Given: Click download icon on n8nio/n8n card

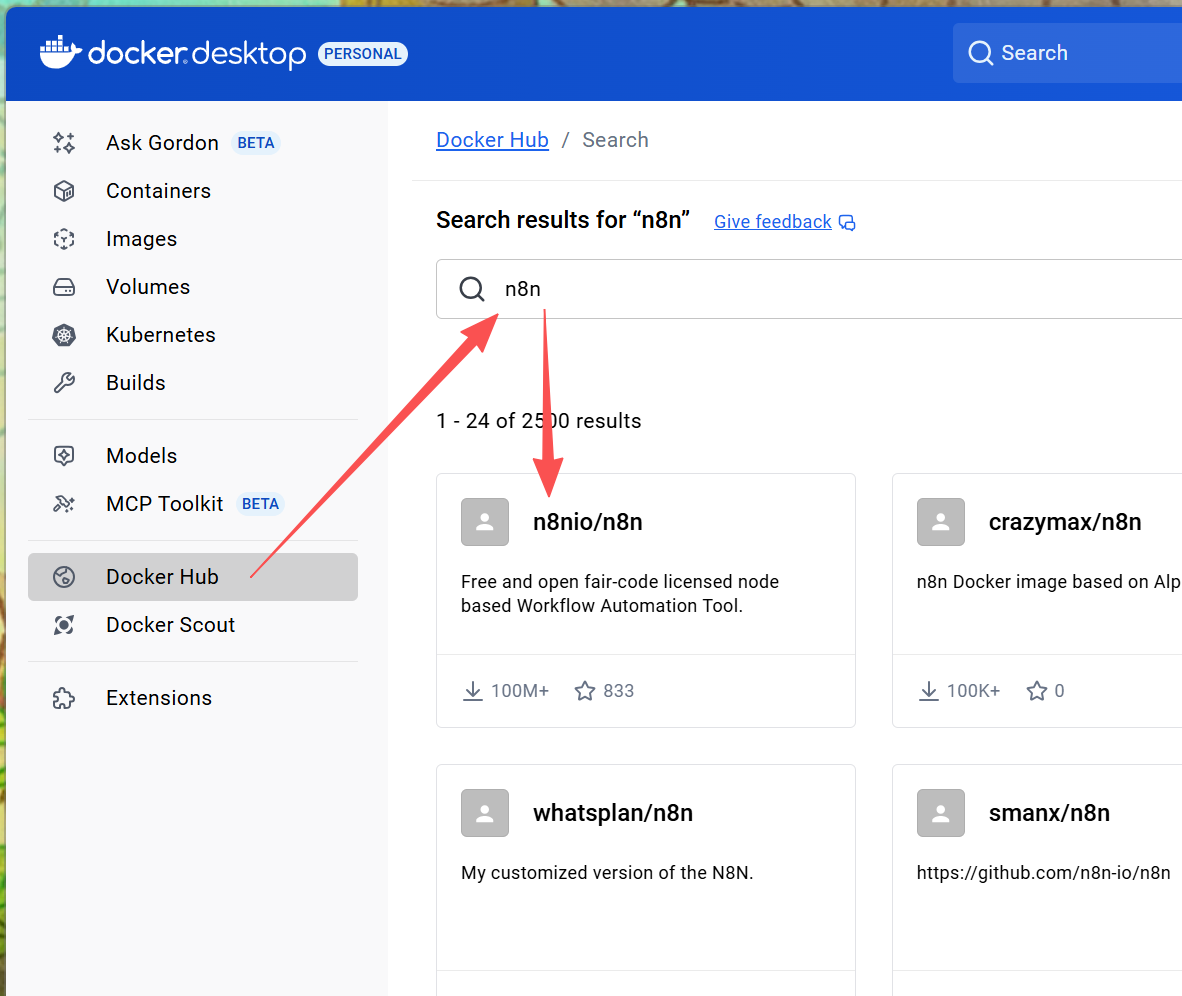Looking at the screenshot, I should [x=473, y=691].
